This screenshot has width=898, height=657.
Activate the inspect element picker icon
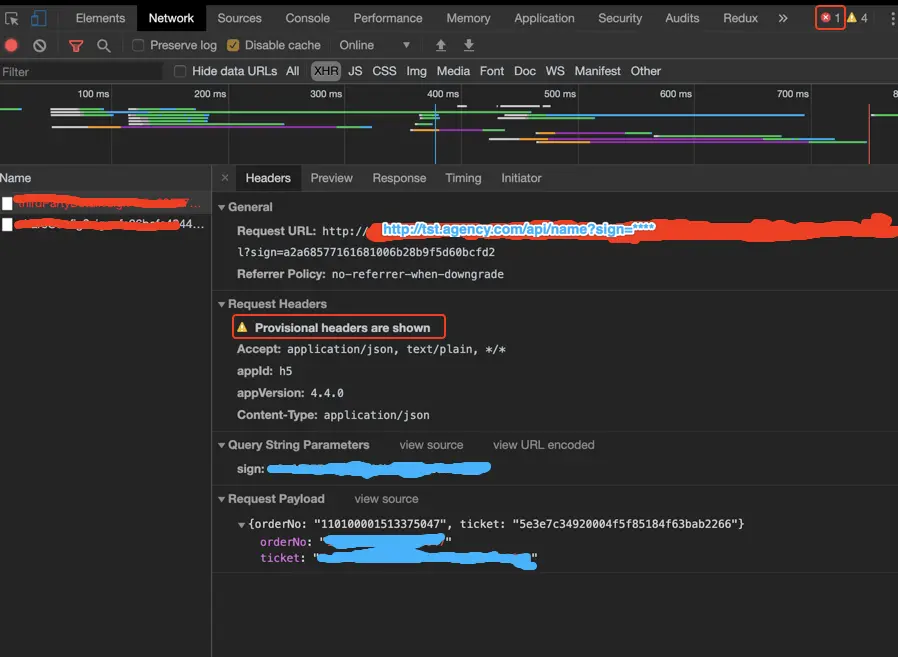(x=11, y=18)
